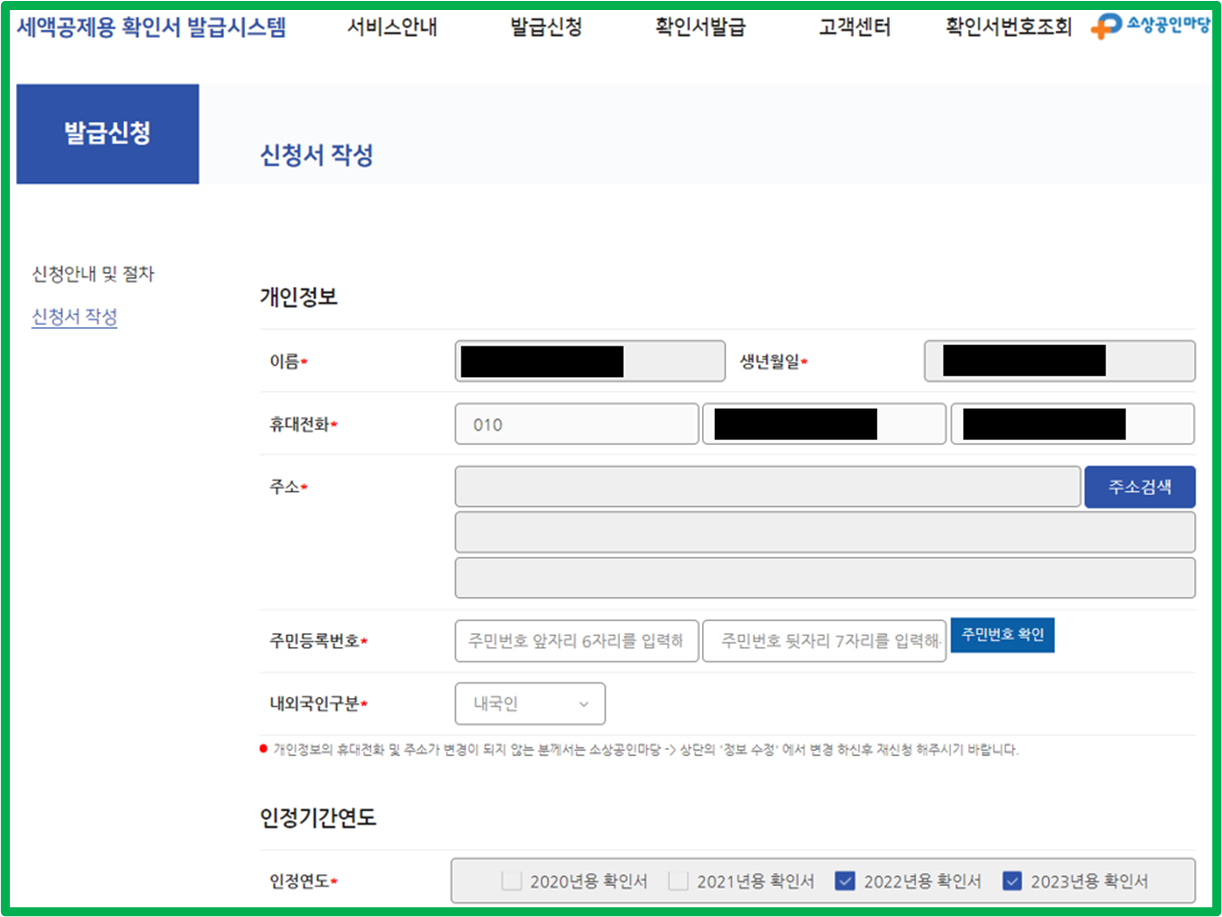
Task: Click the third 주소 line field
Action: (x=825, y=578)
